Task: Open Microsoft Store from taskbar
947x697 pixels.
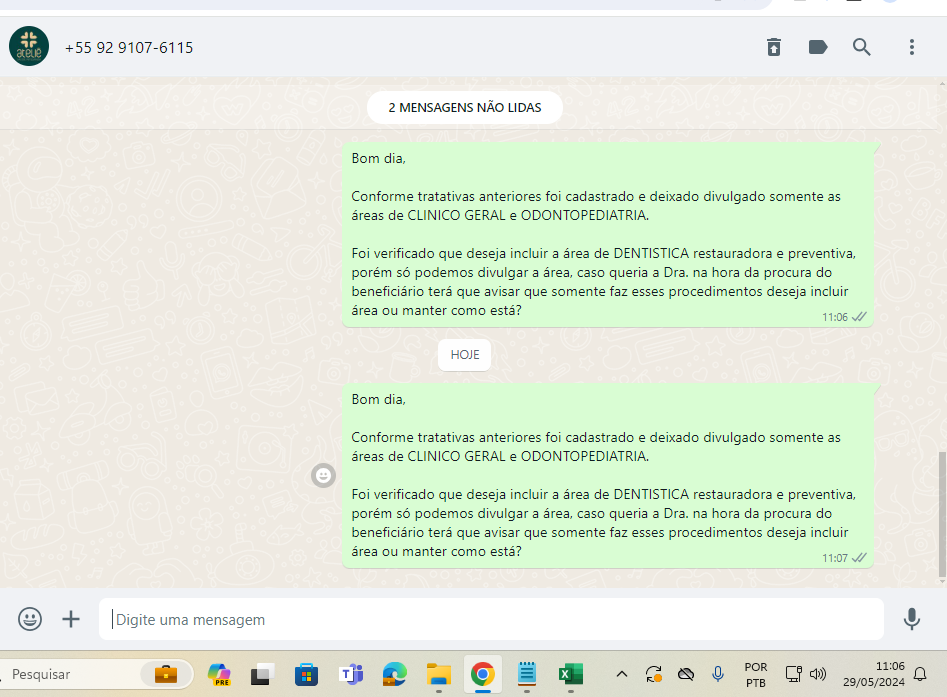Action: coord(306,674)
